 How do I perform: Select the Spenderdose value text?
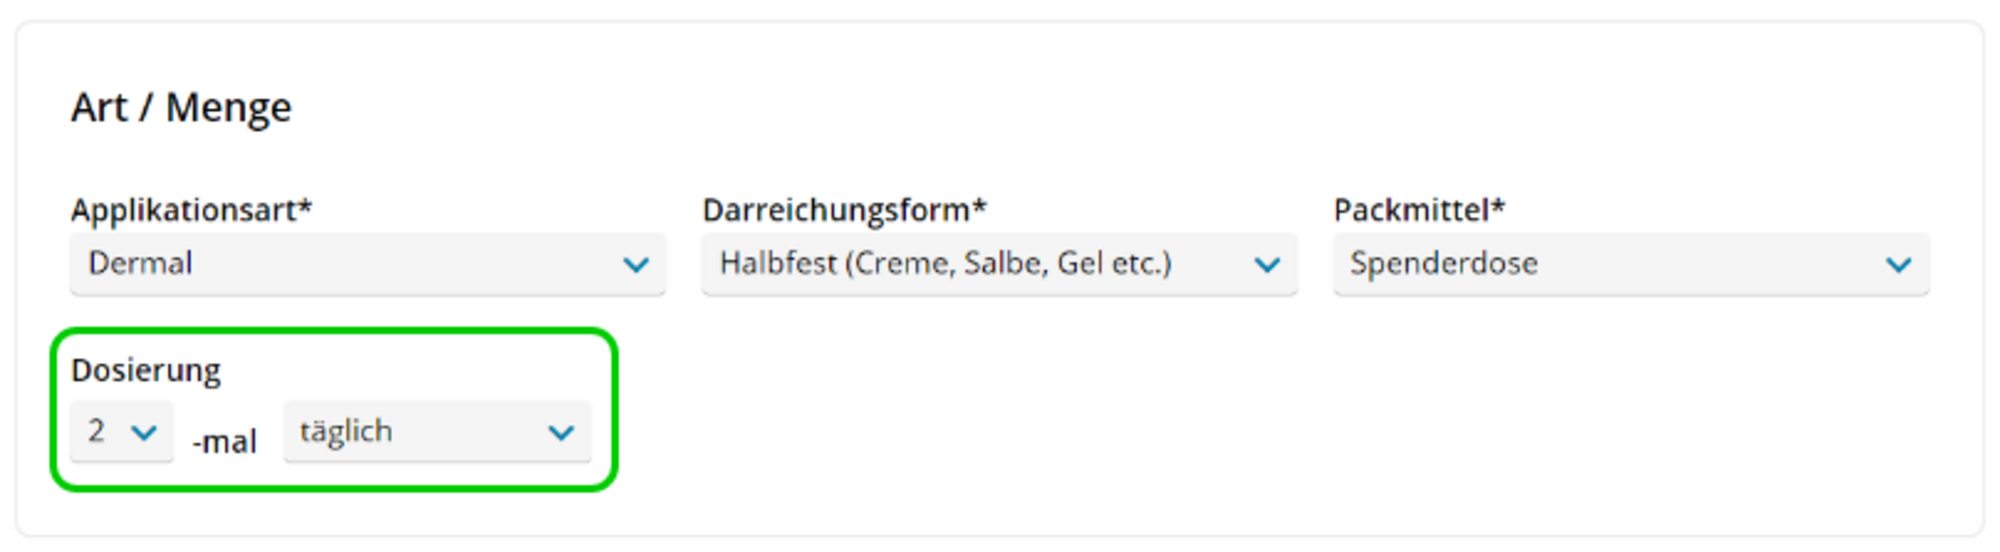(x=1444, y=263)
